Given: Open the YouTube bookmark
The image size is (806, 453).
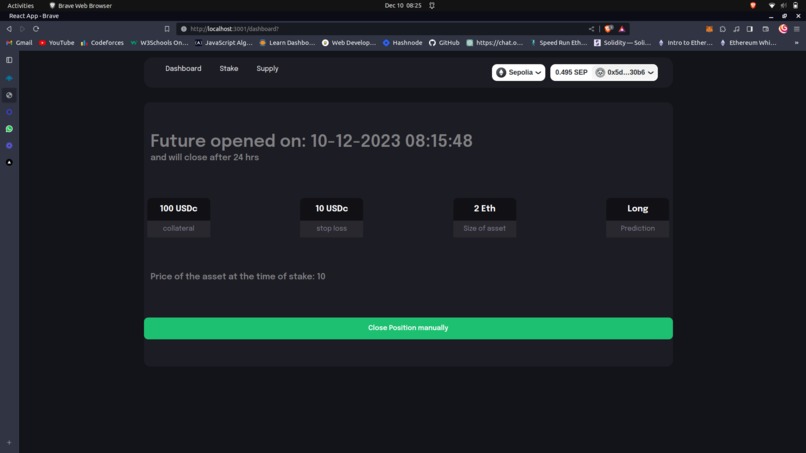Looking at the screenshot, I should click(x=57, y=43).
